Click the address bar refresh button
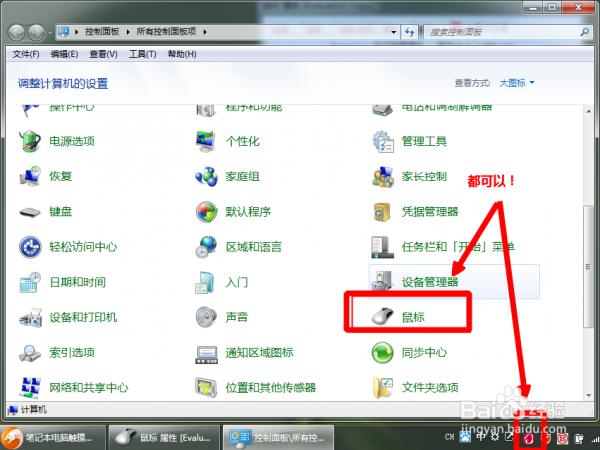600x450 pixels. click(410, 32)
